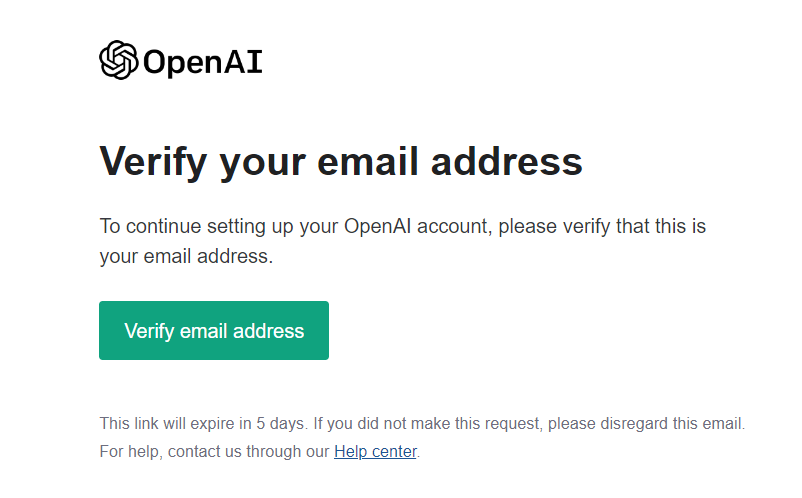Click the word "email" in the large heading
The image size is (802, 498).
[367, 162]
